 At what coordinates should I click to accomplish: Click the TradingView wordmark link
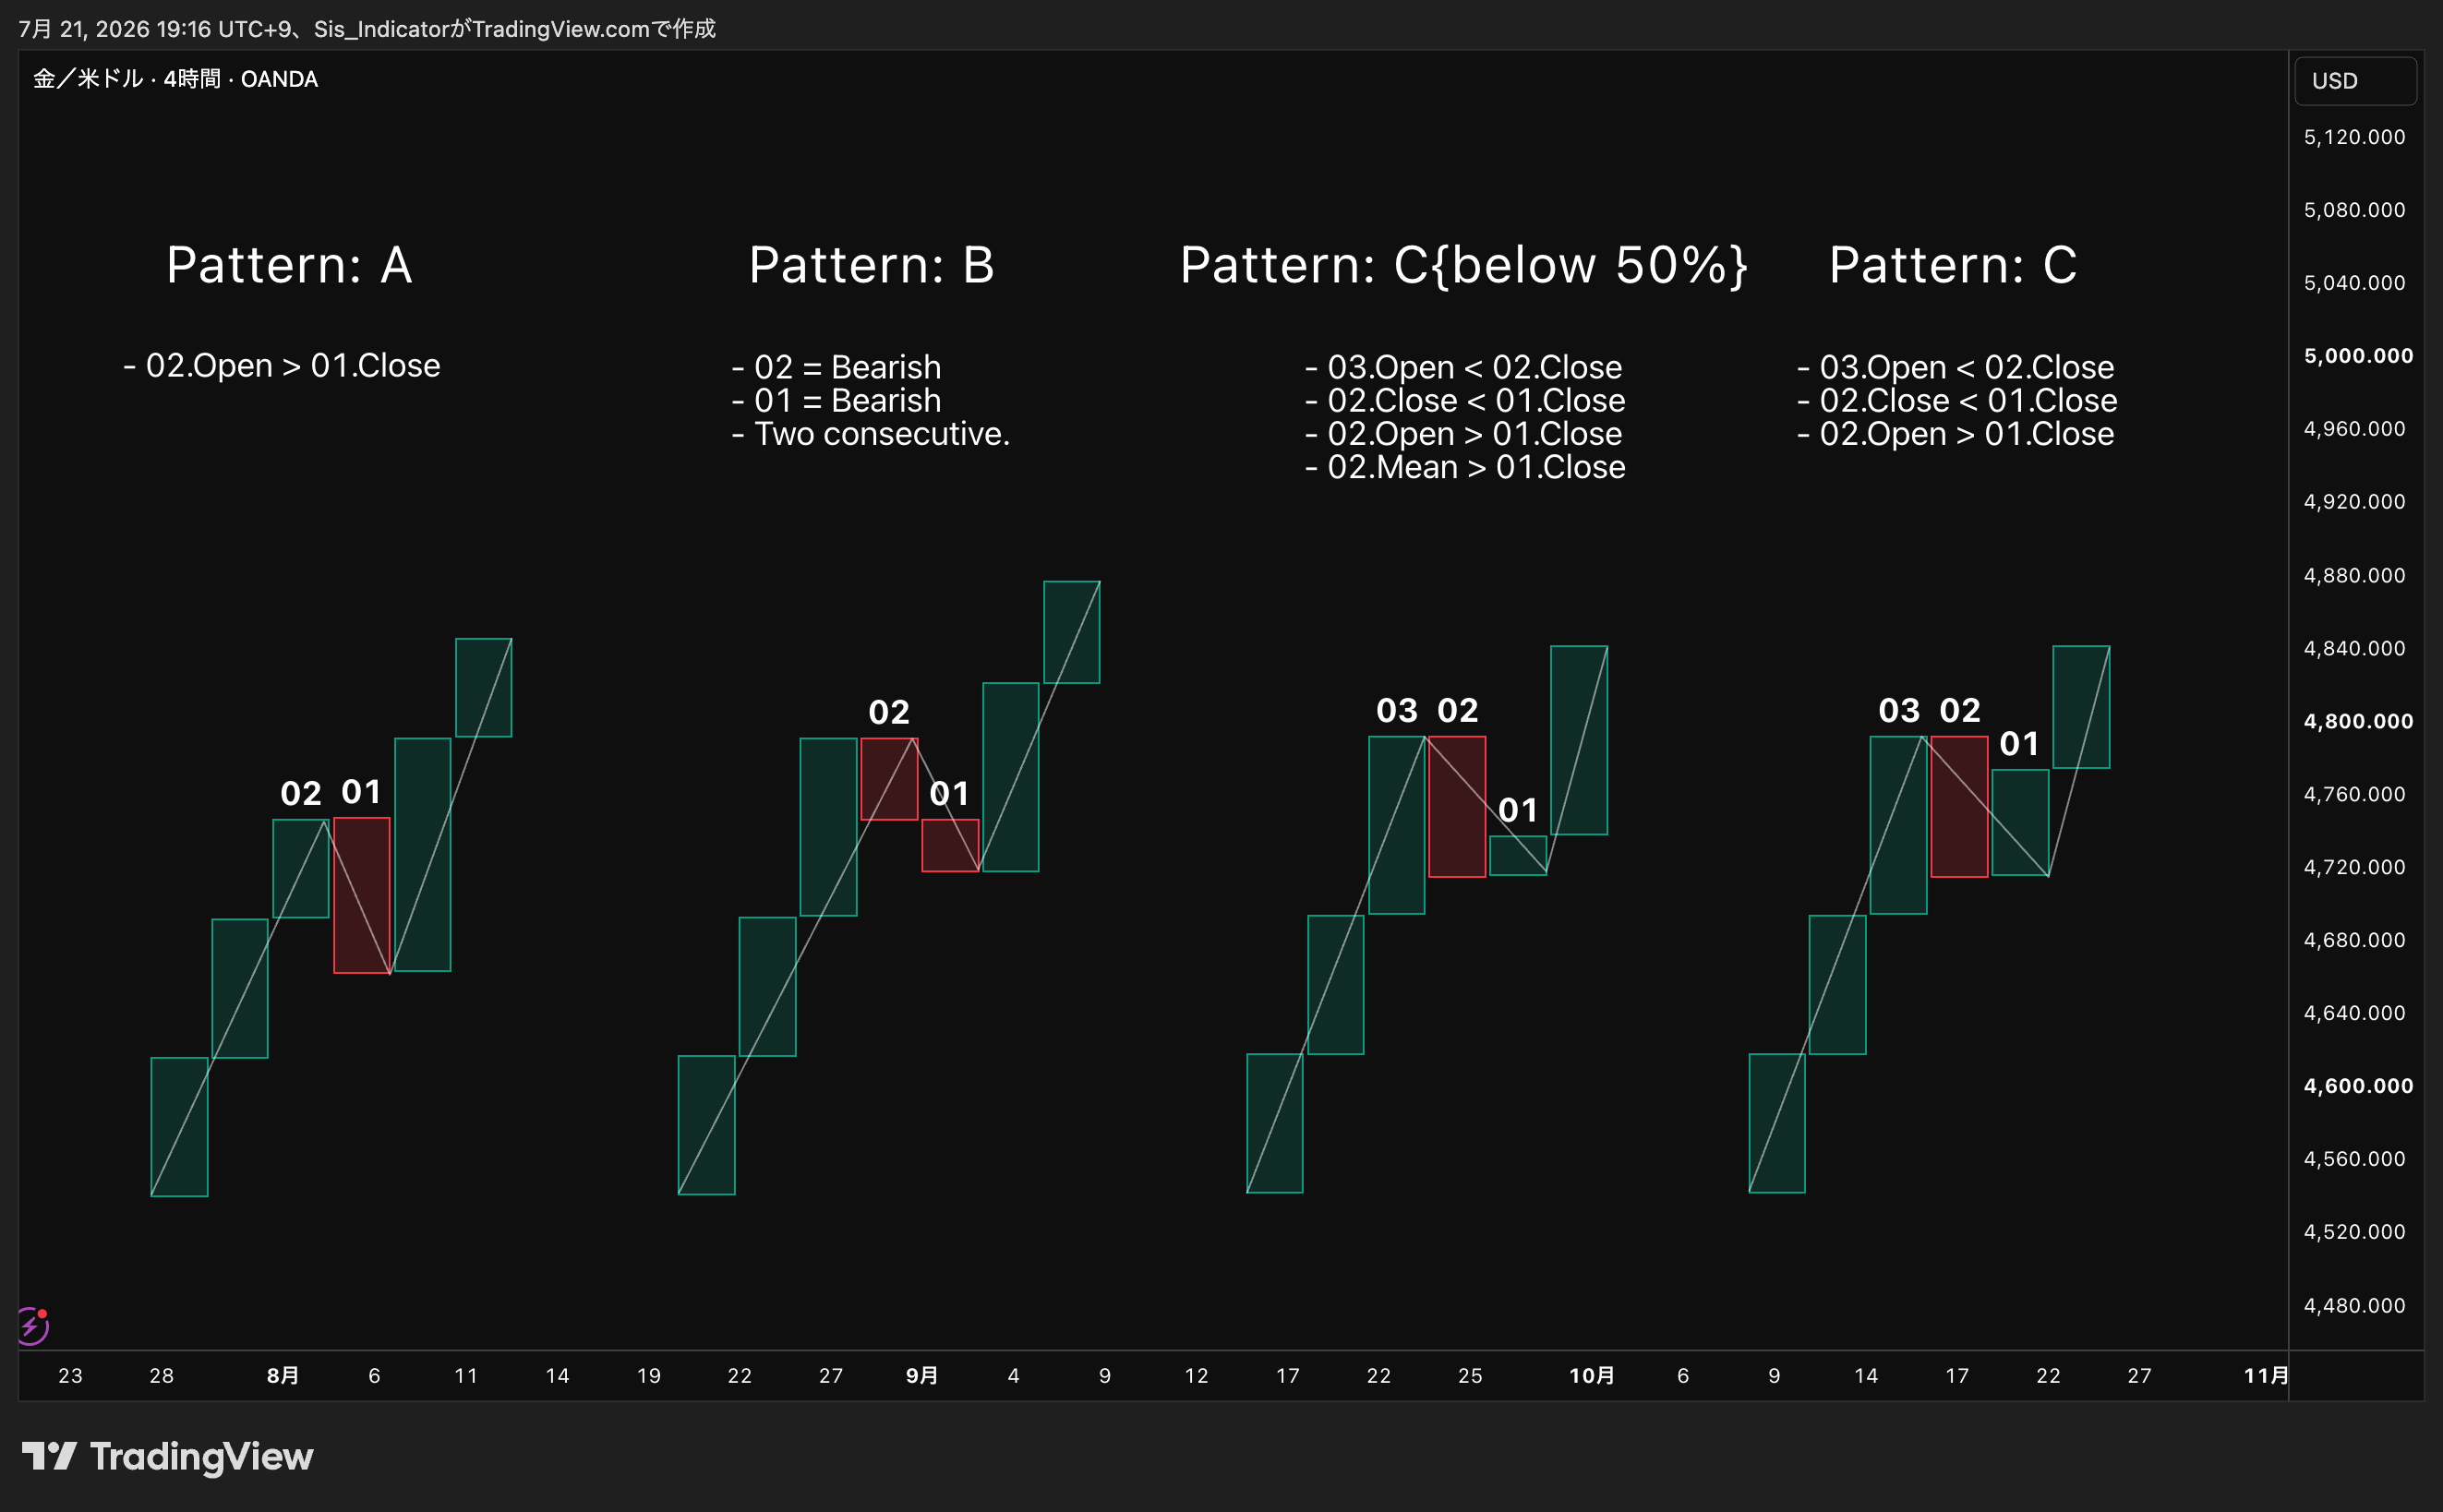point(202,1457)
